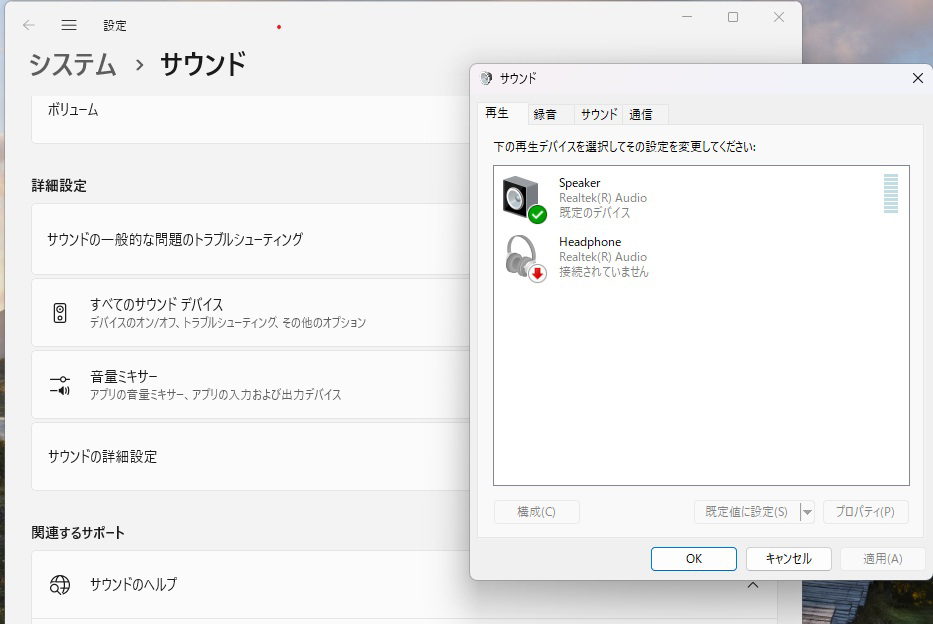Switch to the 録音 tab
Screen dimensions: 933x624
(x=545, y=114)
